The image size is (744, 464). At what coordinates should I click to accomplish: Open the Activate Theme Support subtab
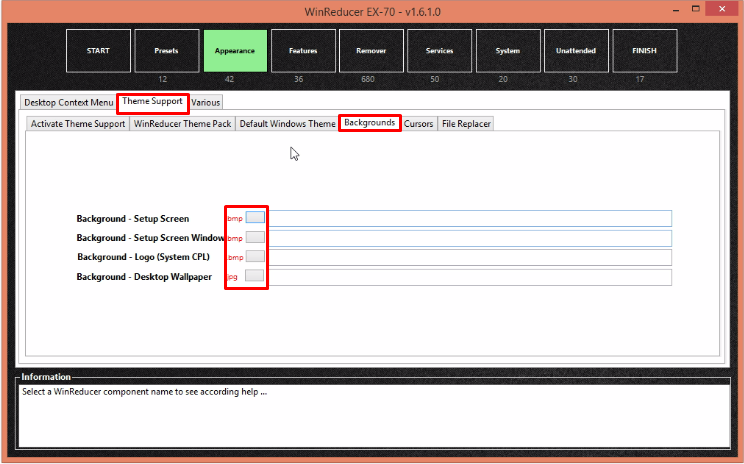(x=78, y=124)
